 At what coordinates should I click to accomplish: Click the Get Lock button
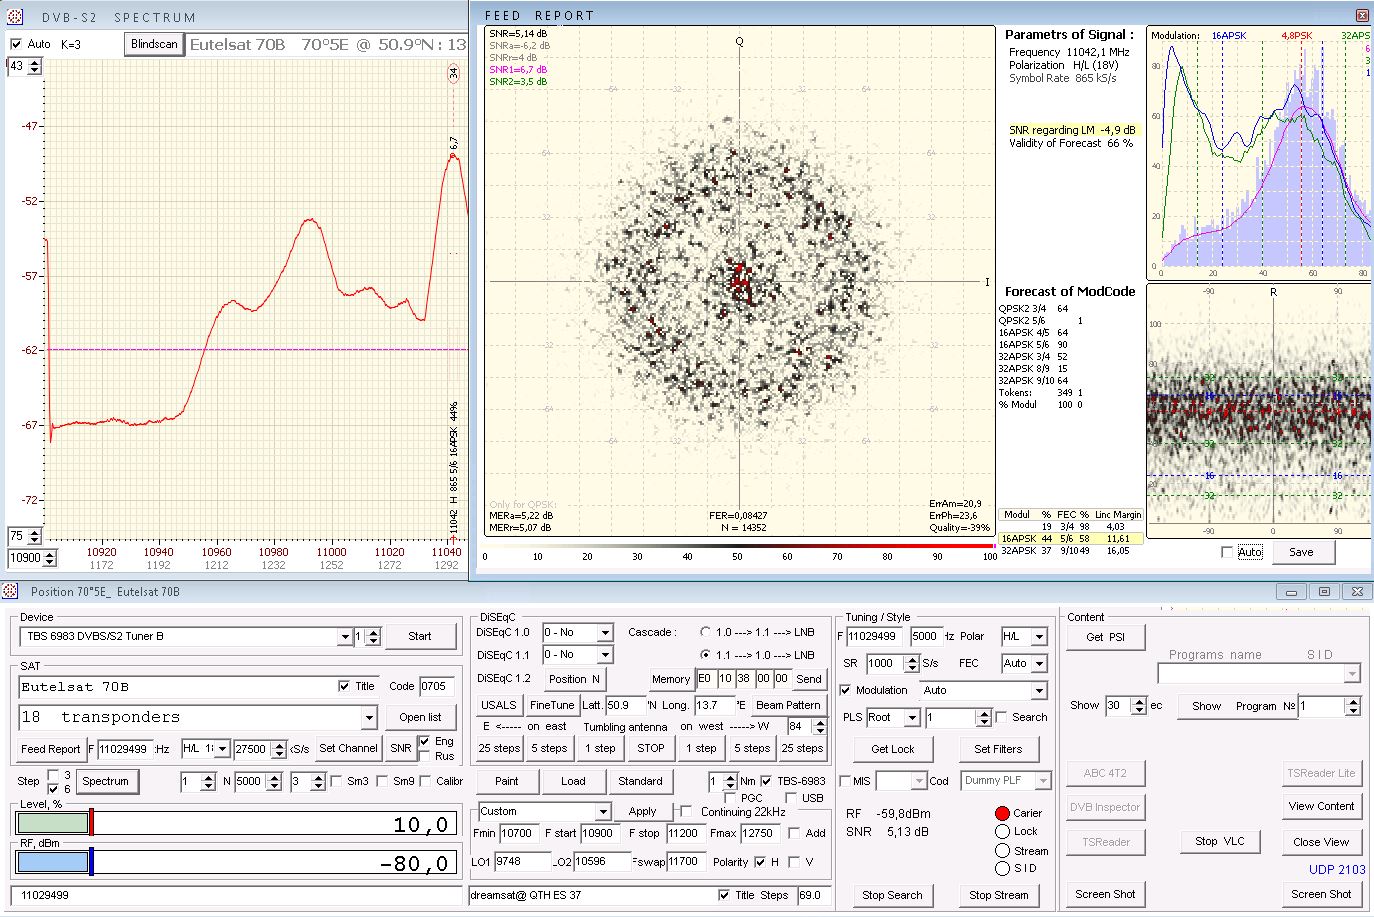coord(893,749)
